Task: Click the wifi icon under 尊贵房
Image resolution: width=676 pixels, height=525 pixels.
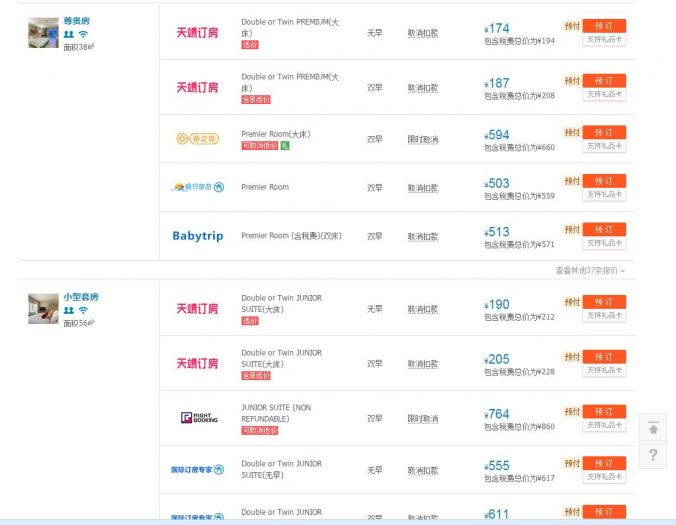Action: tap(83, 34)
